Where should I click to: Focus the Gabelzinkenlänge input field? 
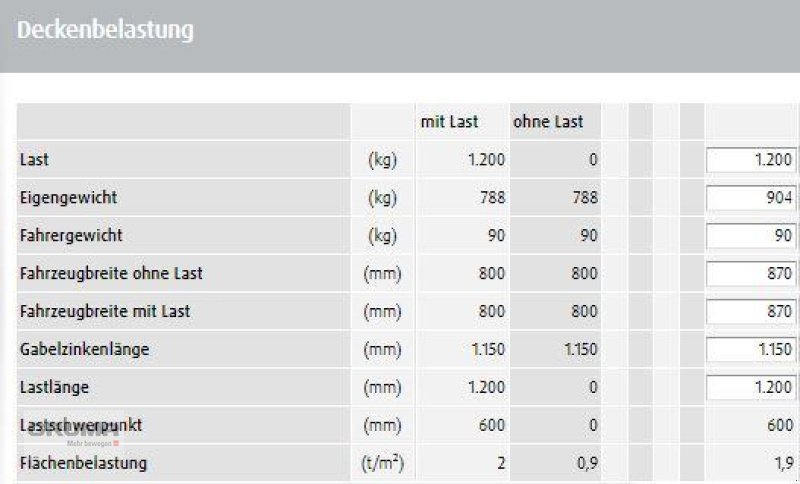(751, 350)
